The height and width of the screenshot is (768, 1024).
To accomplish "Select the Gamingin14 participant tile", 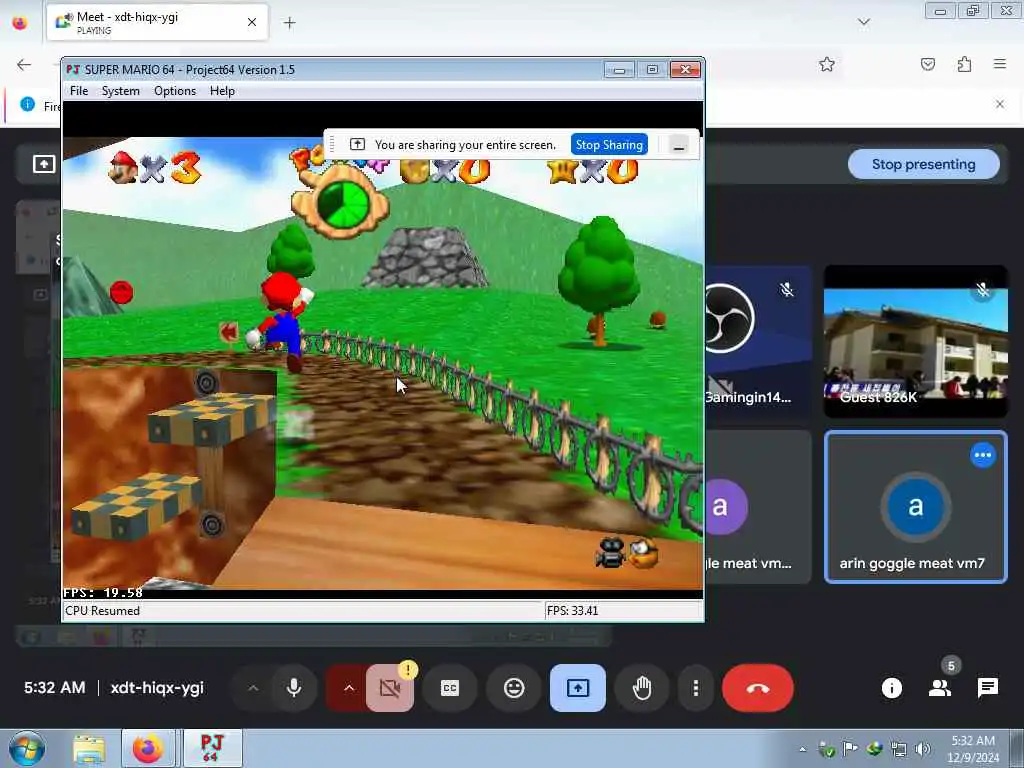I will point(758,341).
